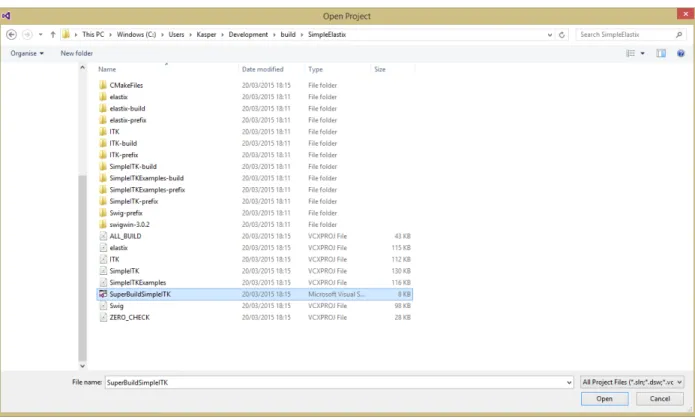
Task: Select the ITK VCXPROJ file icon
Action: 103,259
